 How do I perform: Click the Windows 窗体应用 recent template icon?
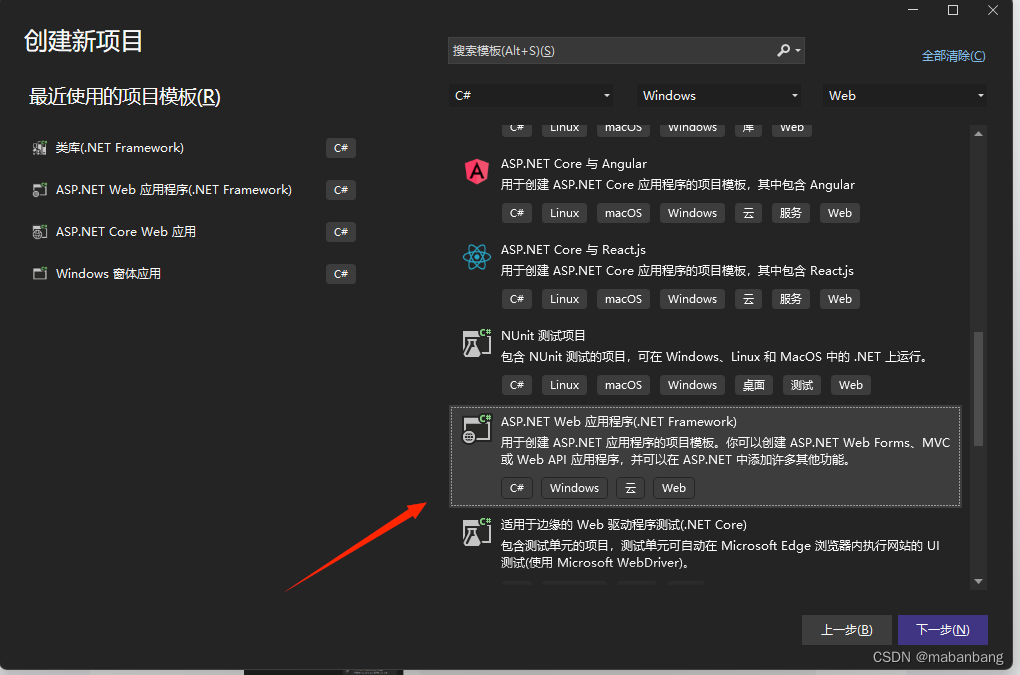[40, 274]
